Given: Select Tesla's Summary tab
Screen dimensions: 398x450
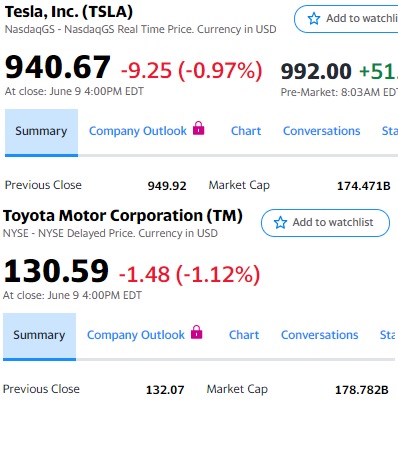Looking at the screenshot, I should 41,132.
